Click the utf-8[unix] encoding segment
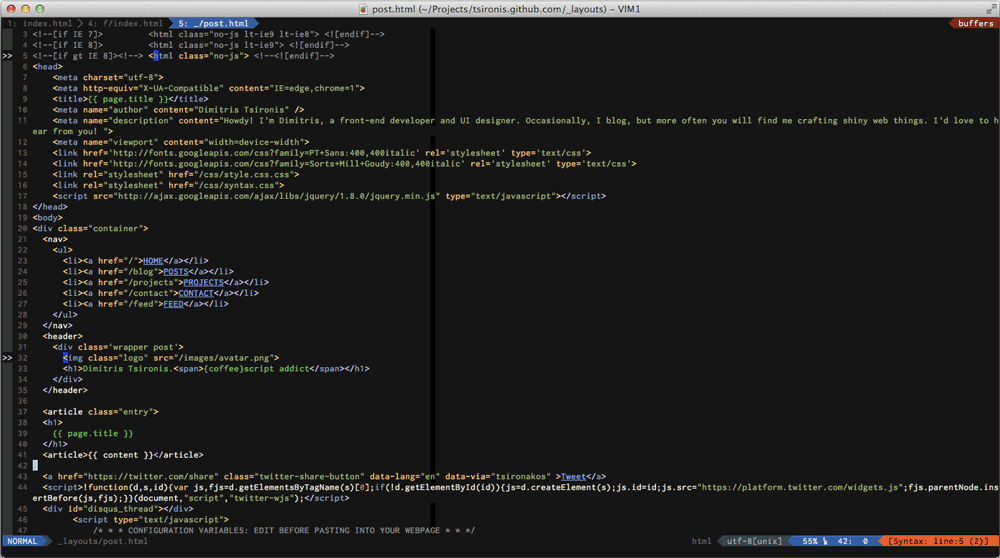 click(754, 541)
